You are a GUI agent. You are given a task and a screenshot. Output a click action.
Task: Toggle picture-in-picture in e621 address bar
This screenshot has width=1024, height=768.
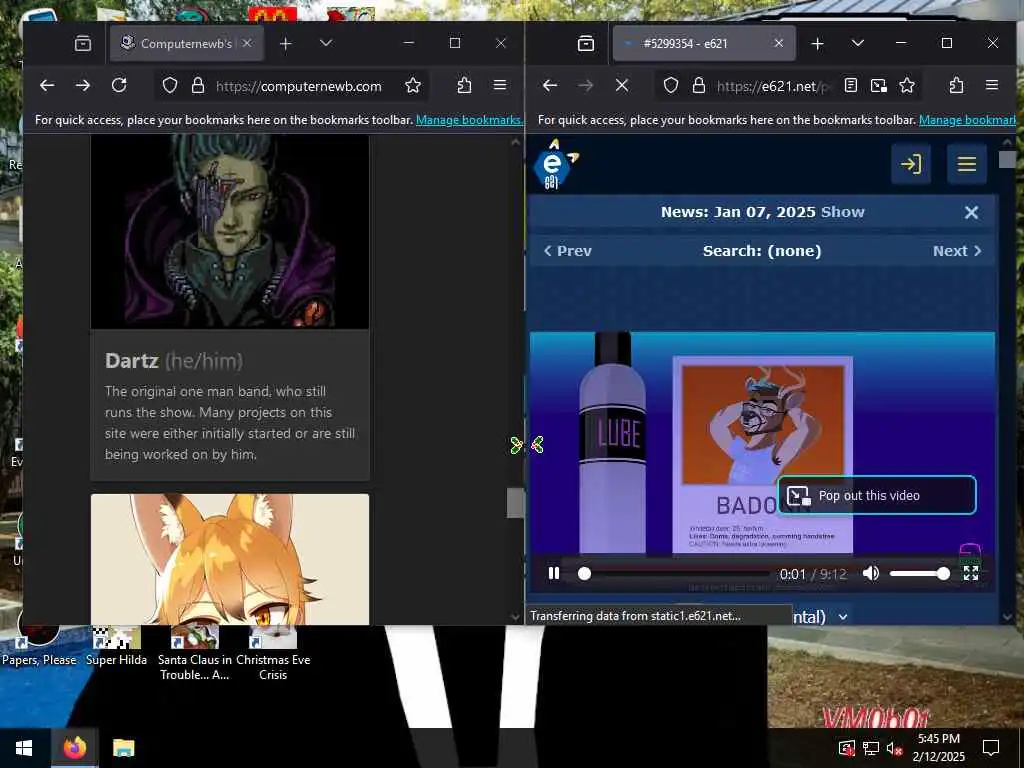pos(879,86)
